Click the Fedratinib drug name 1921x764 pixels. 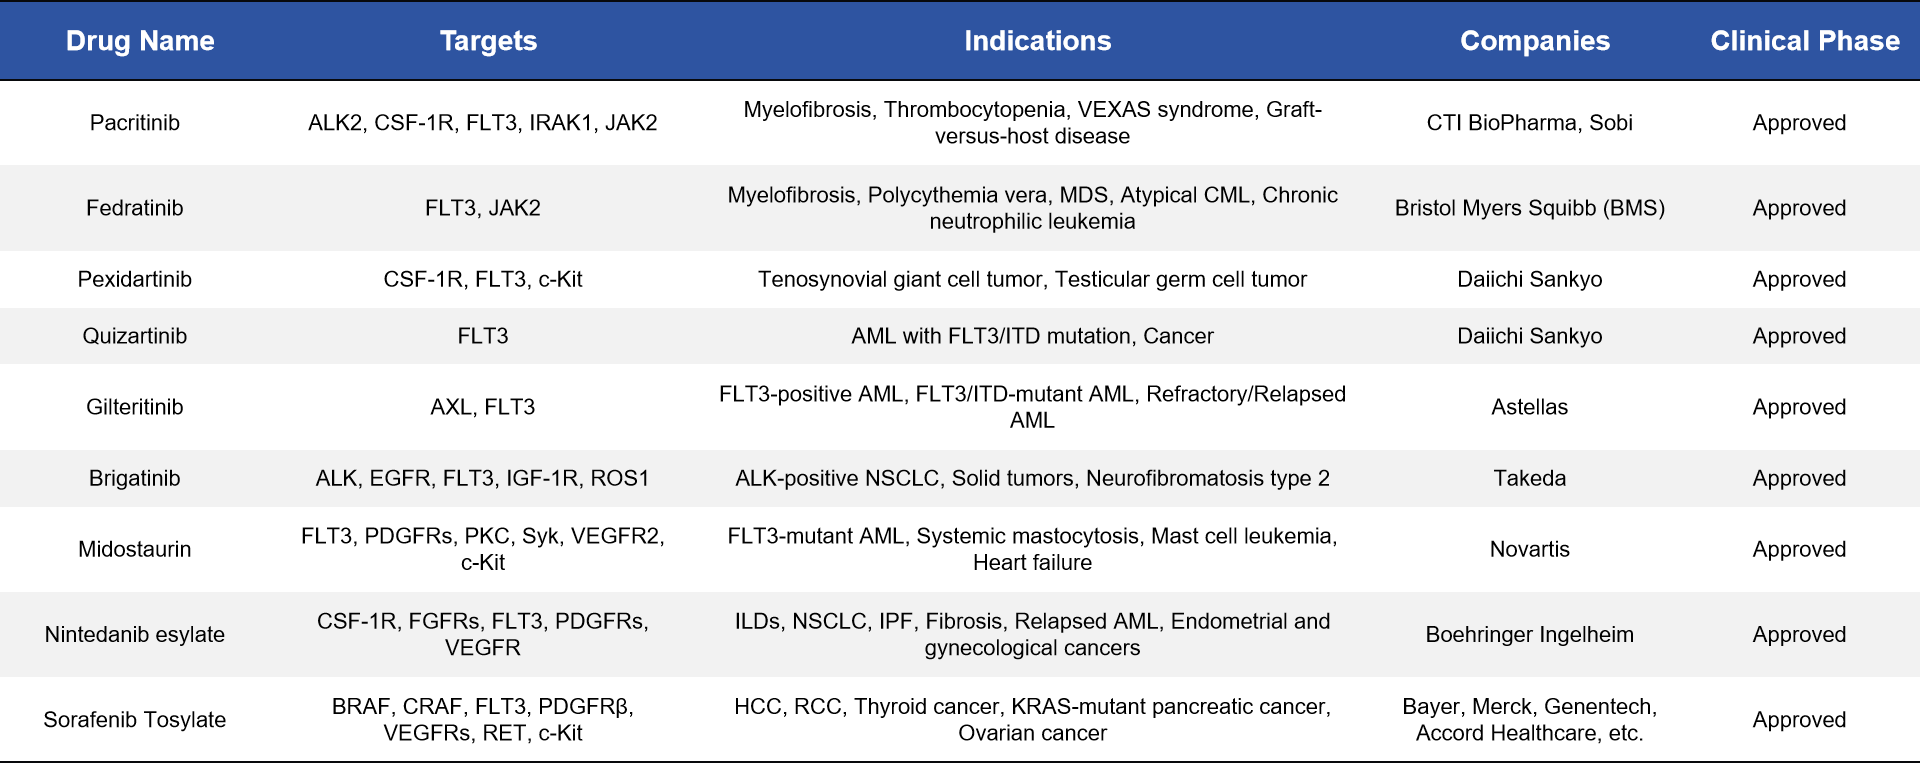135,208
